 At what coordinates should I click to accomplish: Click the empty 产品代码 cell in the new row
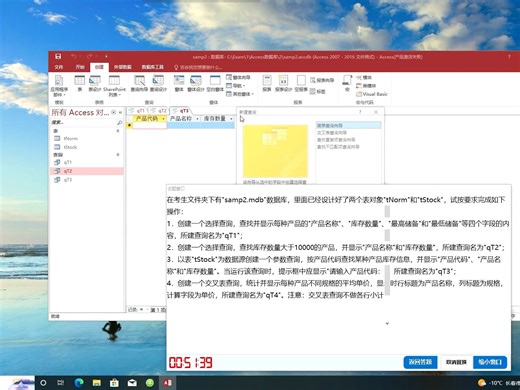click(x=149, y=125)
